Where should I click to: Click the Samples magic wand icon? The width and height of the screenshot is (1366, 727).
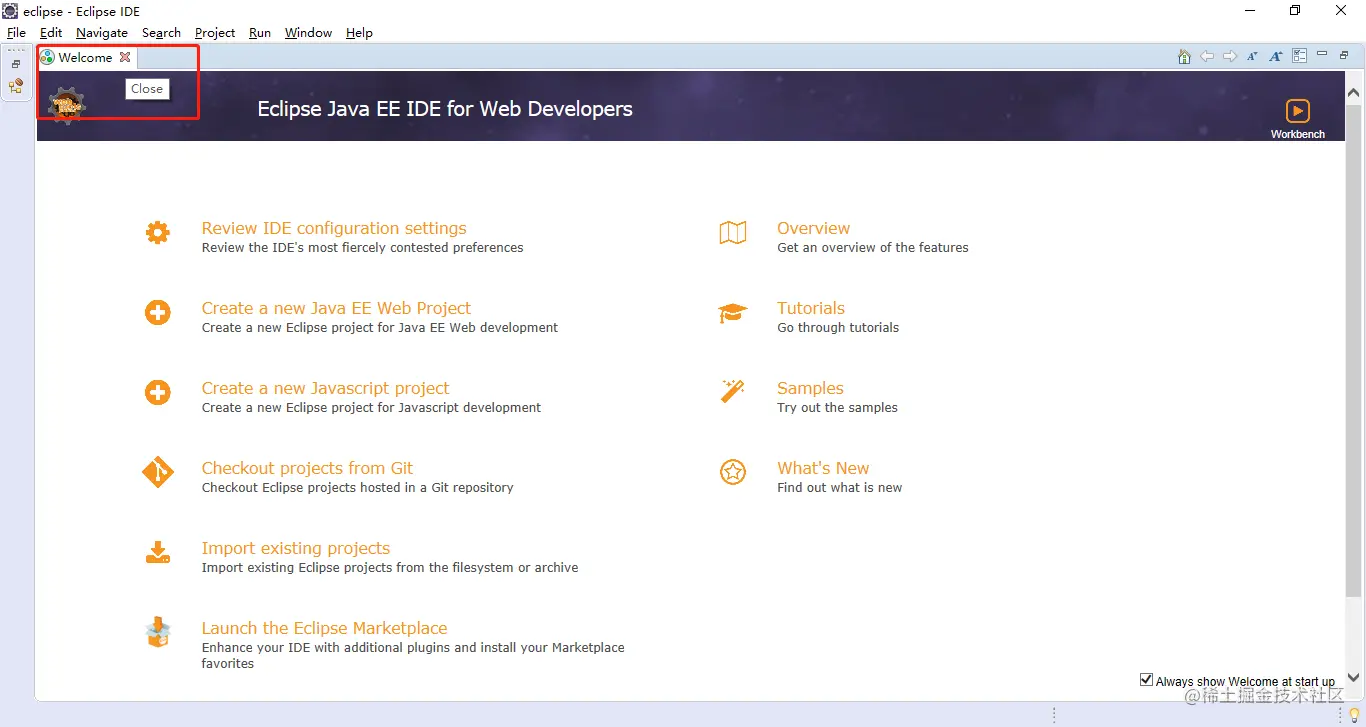pos(733,391)
